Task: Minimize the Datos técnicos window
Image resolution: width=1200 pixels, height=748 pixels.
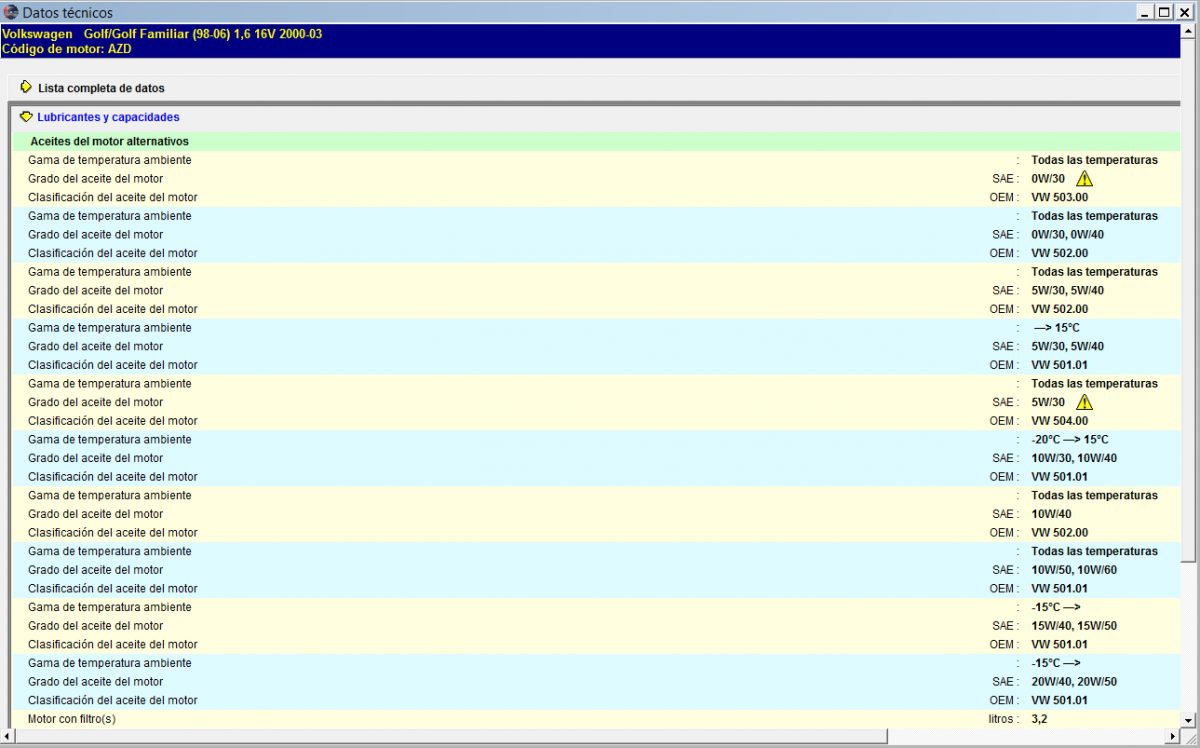Action: 1144,12
